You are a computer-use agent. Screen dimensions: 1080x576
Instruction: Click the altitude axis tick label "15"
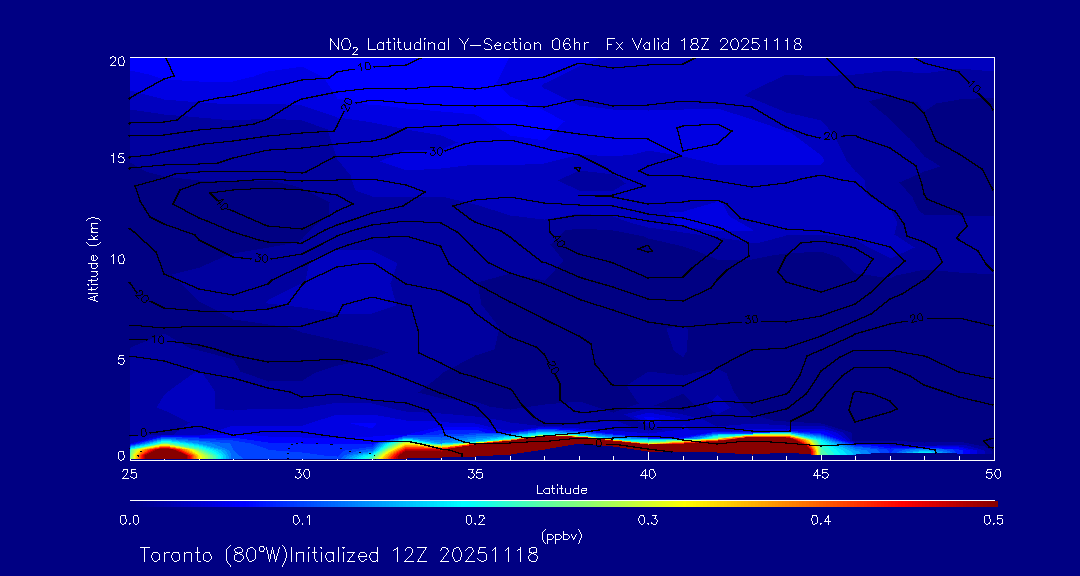pyautogui.click(x=116, y=158)
